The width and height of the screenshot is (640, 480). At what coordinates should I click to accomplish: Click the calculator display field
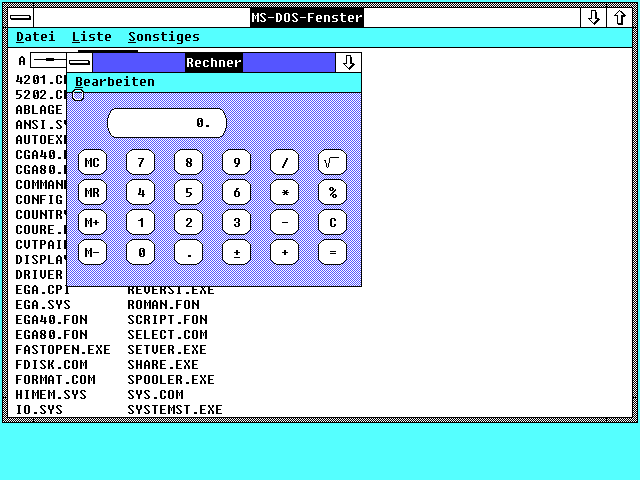click(x=167, y=123)
